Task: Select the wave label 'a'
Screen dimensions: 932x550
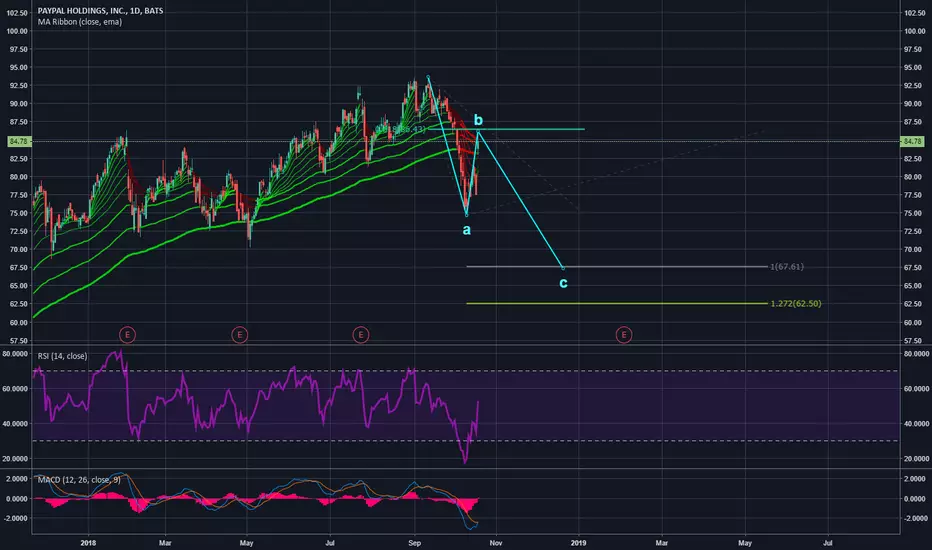Action: click(x=467, y=230)
